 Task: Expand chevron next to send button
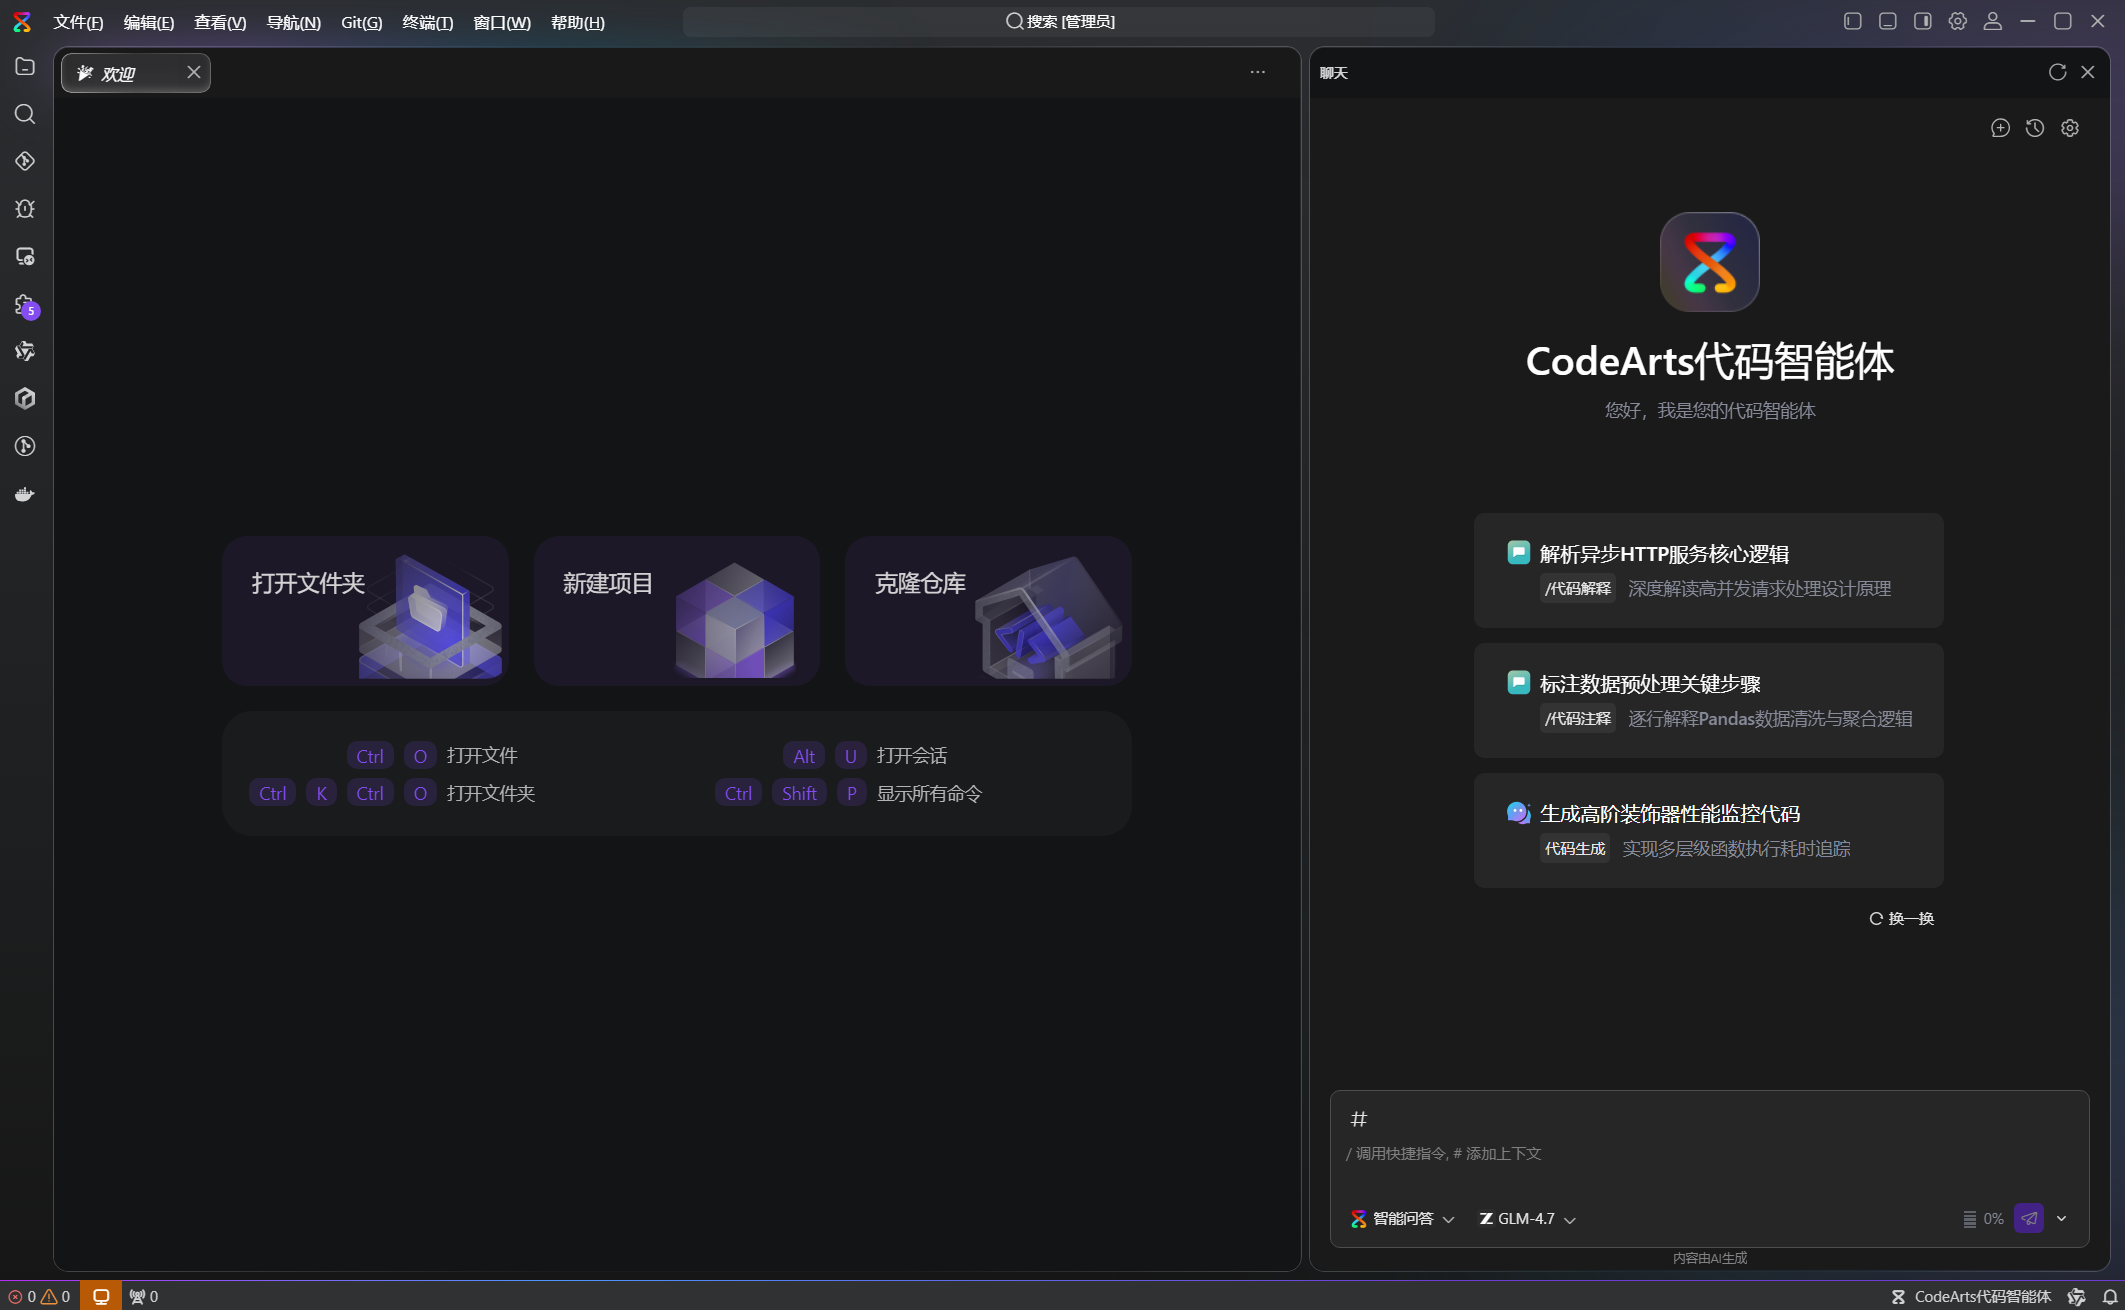click(x=2062, y=1218)
